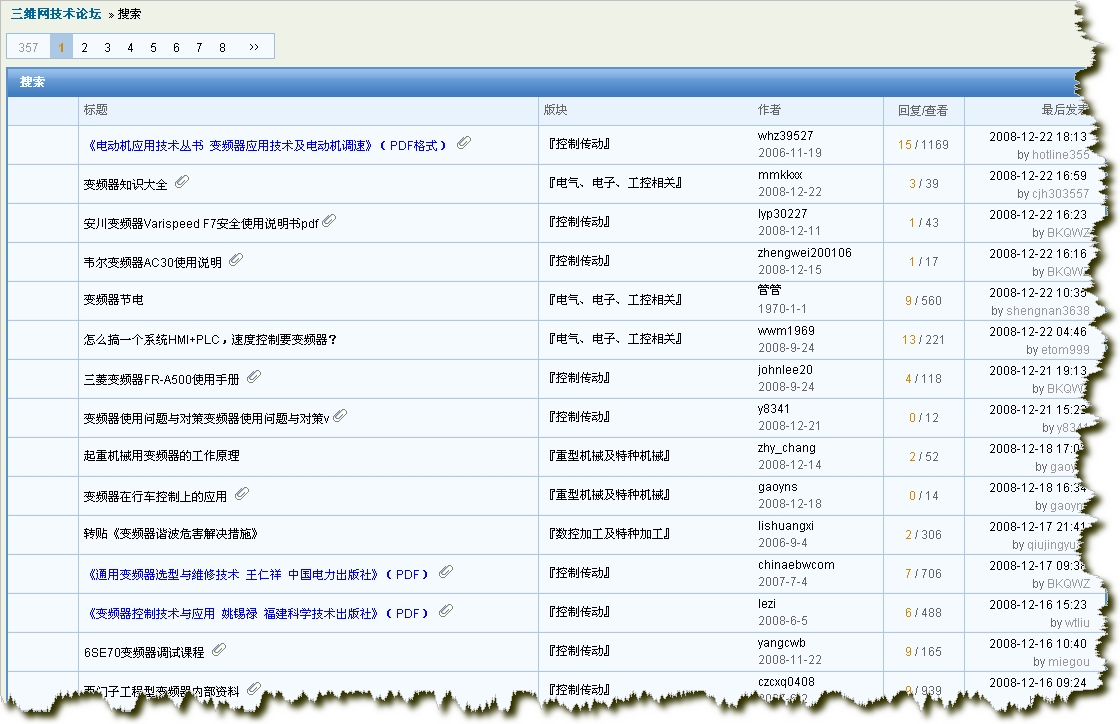Go to page 3 of search results
This screenshot has height=724, width=1120.
[x=107, y=47]
